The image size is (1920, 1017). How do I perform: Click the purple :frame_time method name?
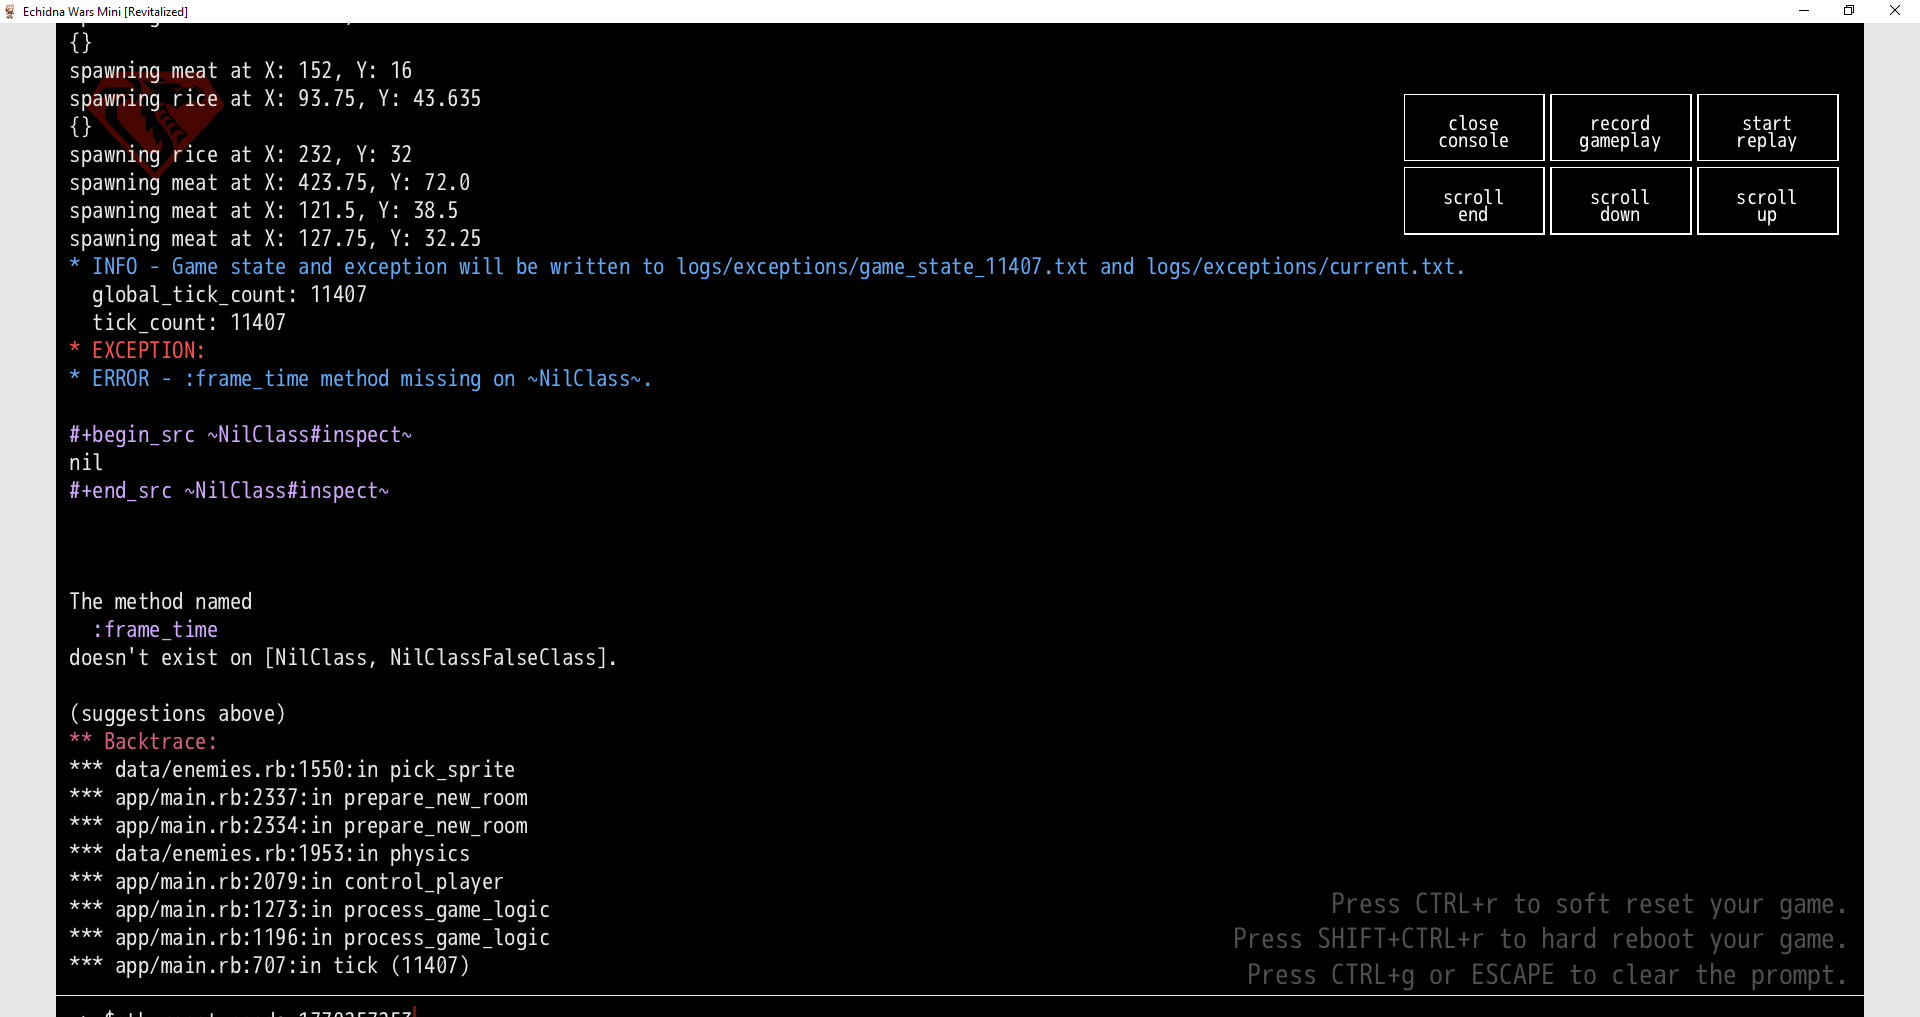(155, 630)
